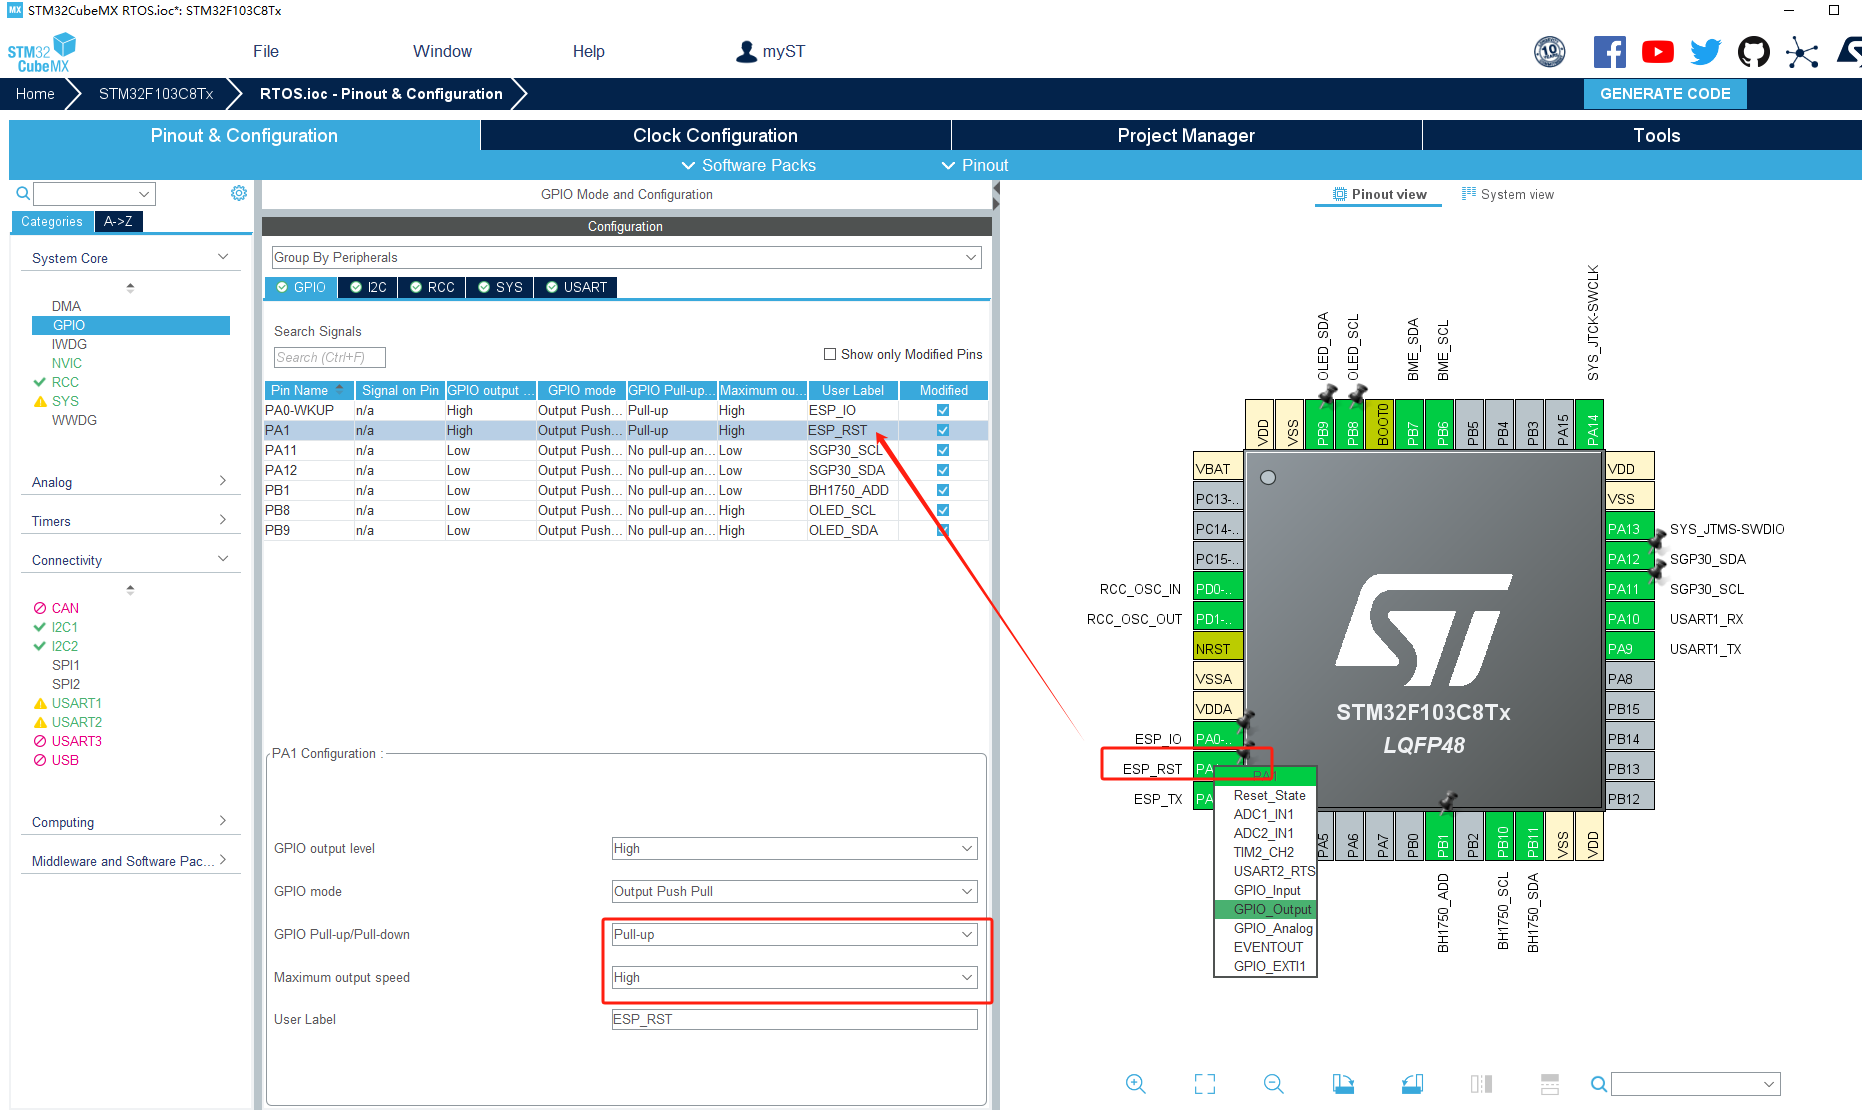Image resolution: width=1862 pixels, height=1110 pixels.
Task: Rotate the chip view clockwise
Action: pos(1343,1083)
